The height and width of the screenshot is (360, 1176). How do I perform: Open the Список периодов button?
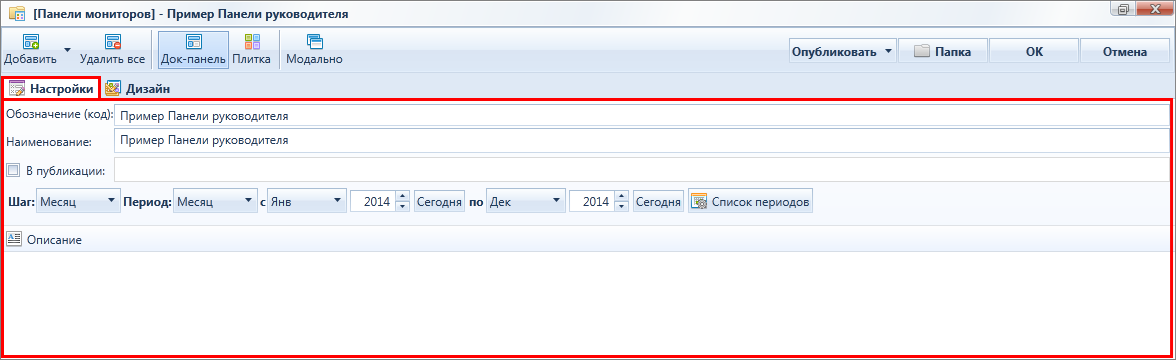click(750, 201)
